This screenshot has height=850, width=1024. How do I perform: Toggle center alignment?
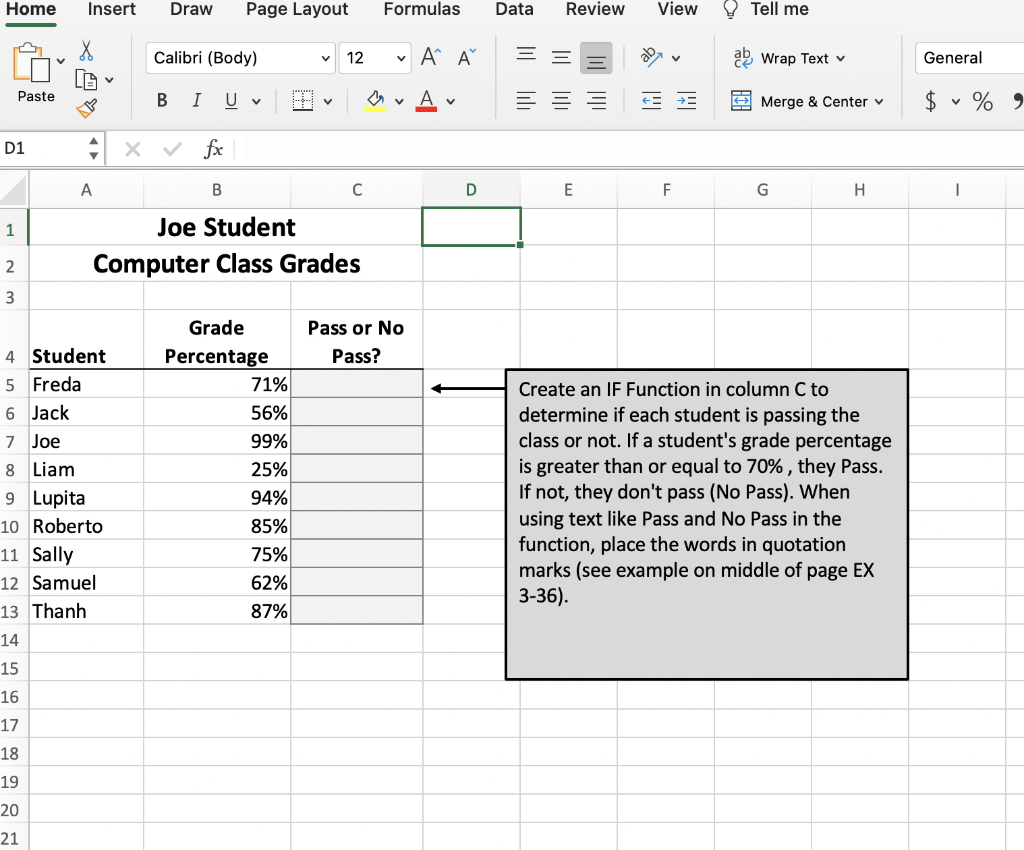[x=561, y=100]
